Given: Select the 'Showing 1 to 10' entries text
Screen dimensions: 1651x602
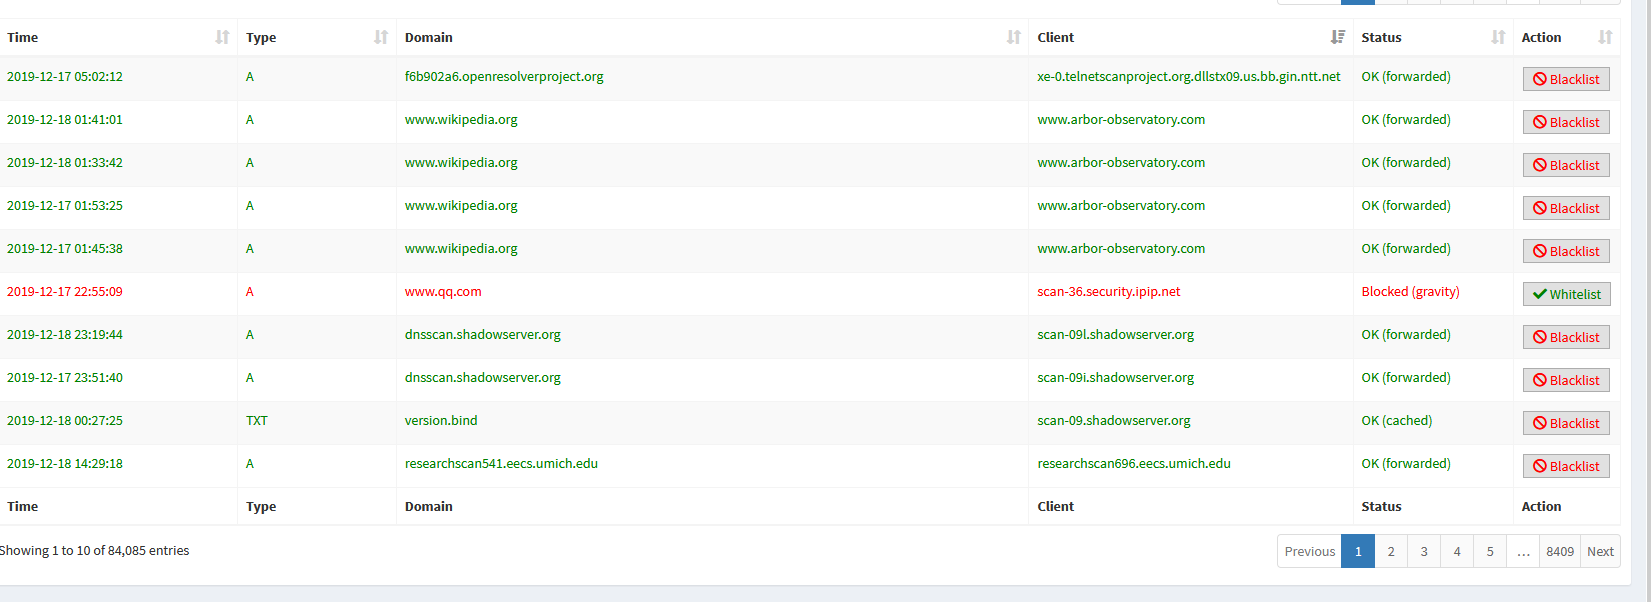Looking at the screenshot, I should click(94, 550).
